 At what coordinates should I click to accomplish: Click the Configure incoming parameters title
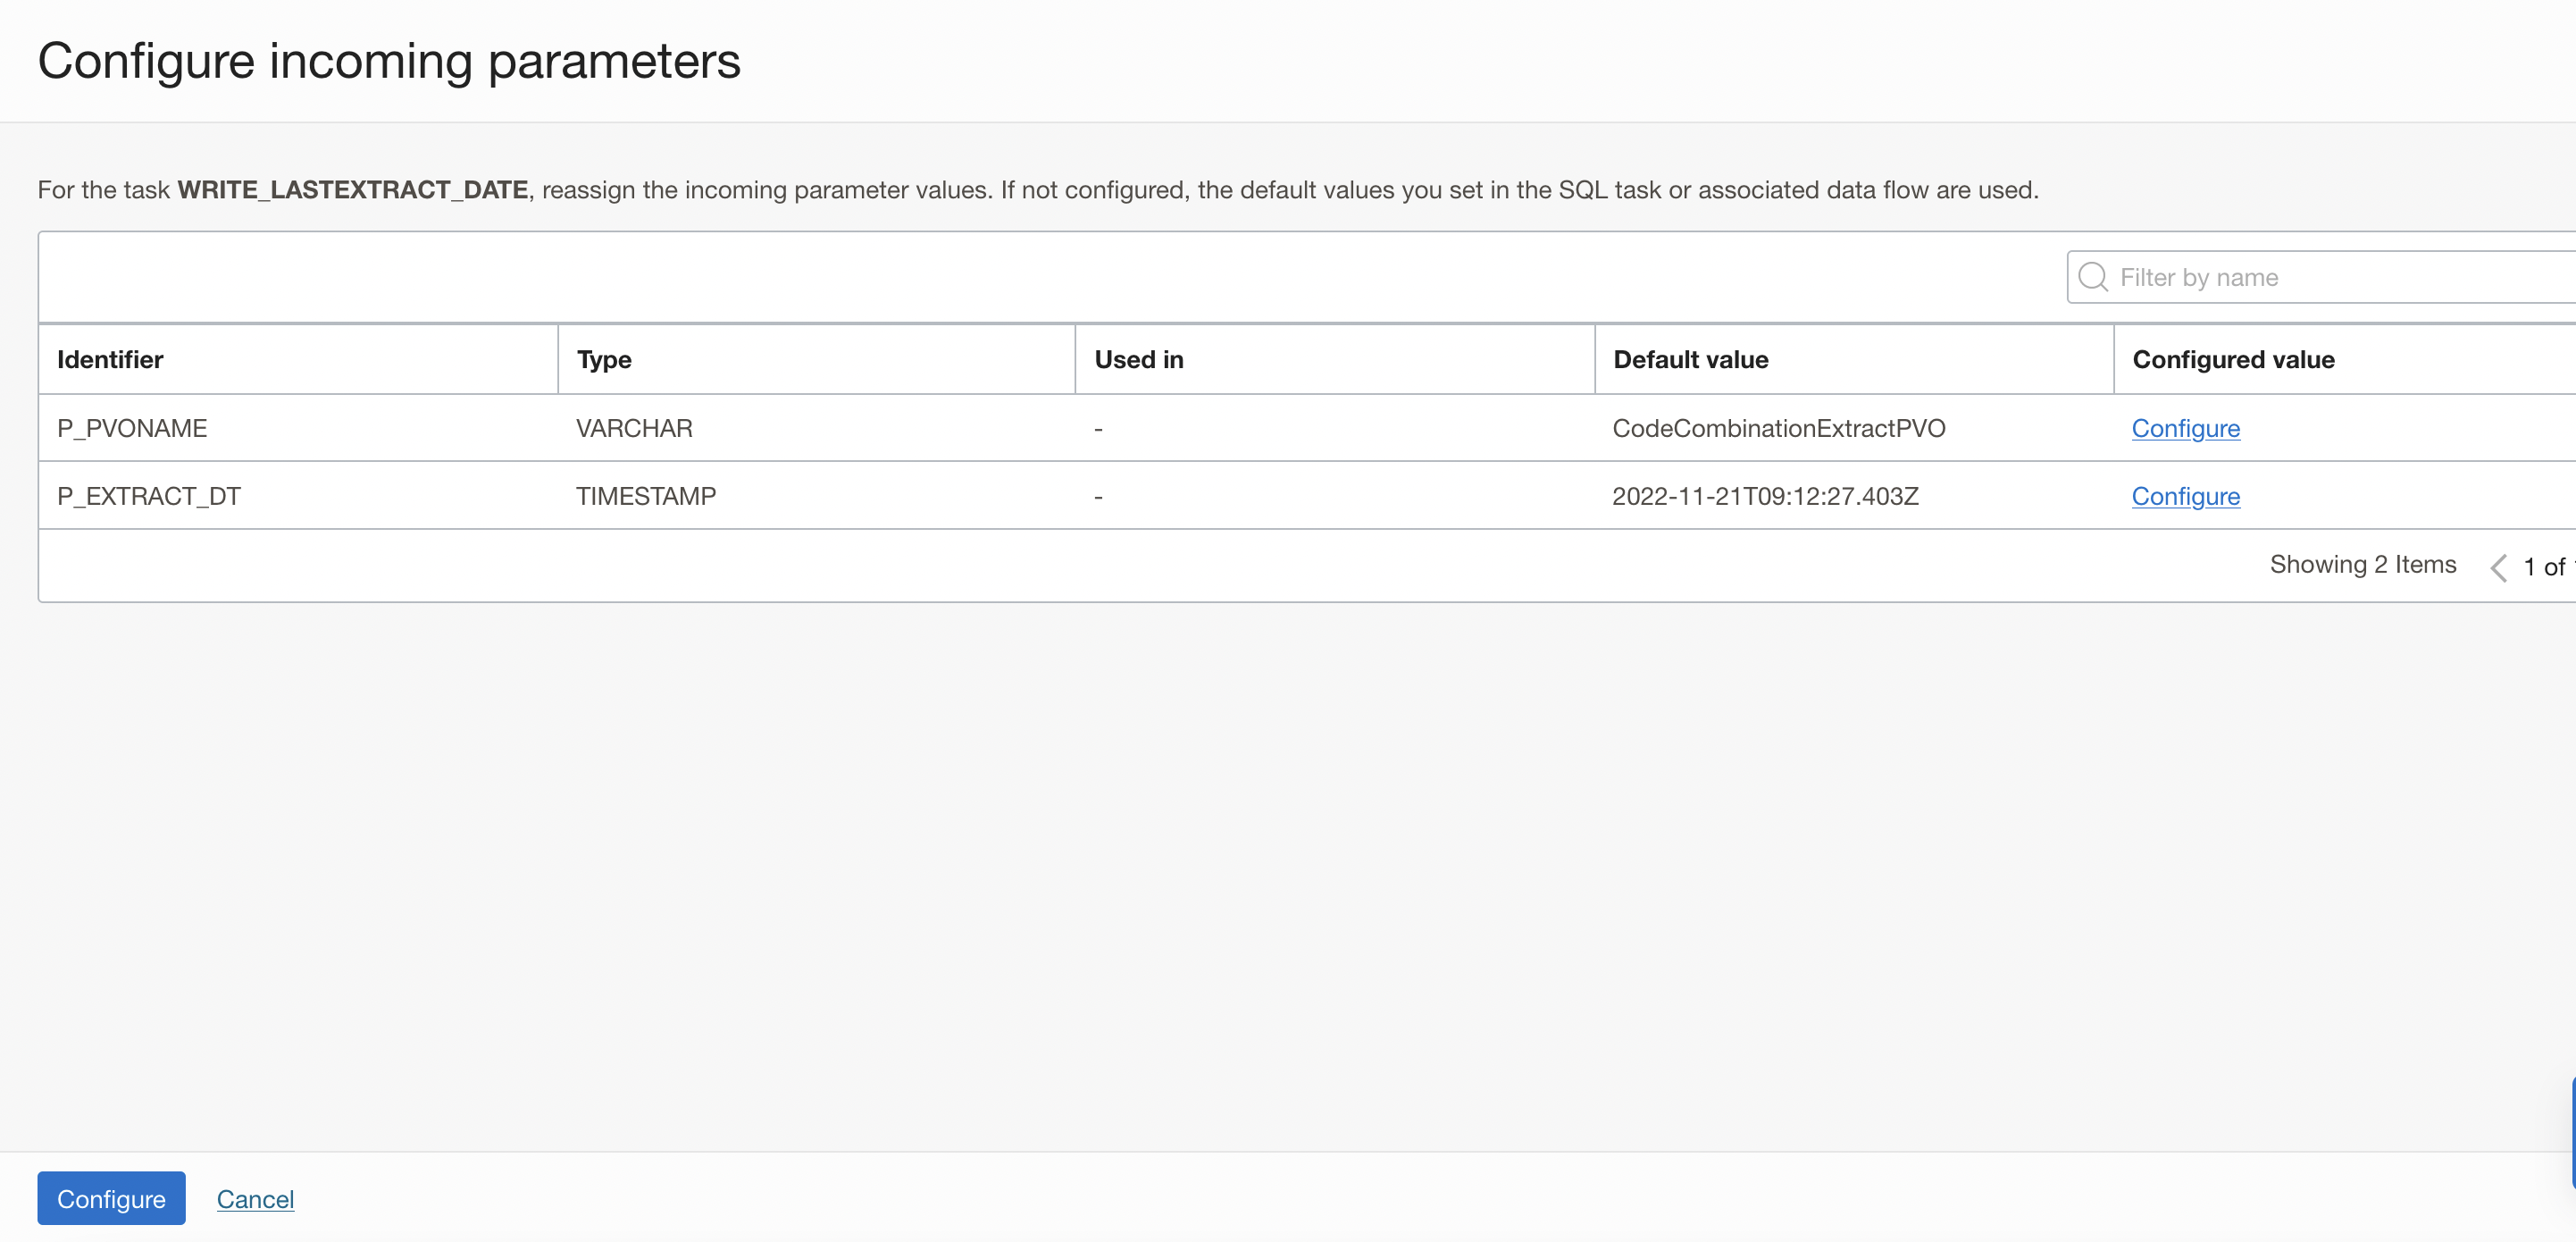click(x=390, y=61)
